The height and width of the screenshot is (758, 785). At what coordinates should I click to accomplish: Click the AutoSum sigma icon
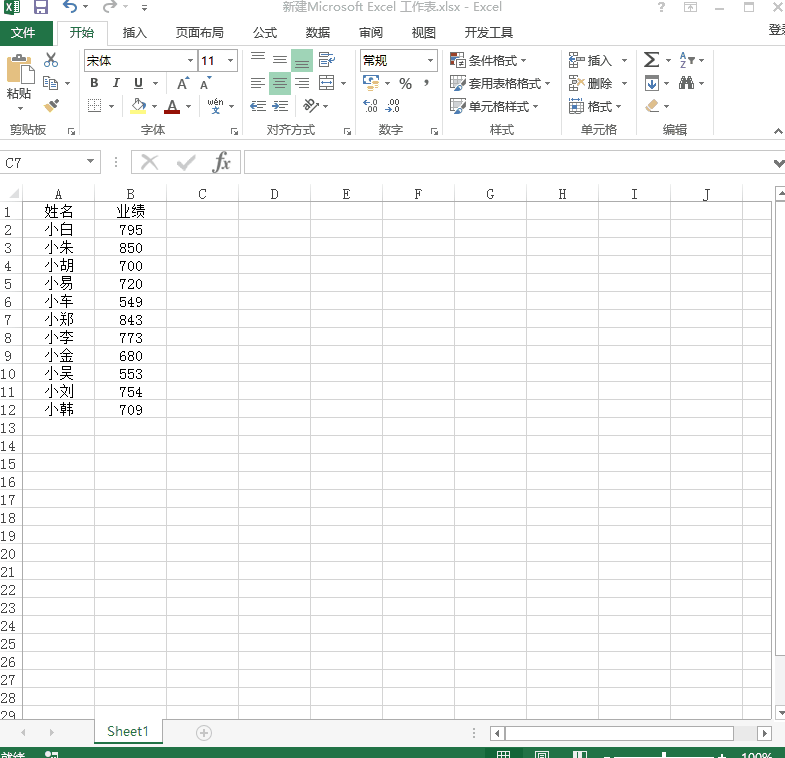(x=651, y=60)
